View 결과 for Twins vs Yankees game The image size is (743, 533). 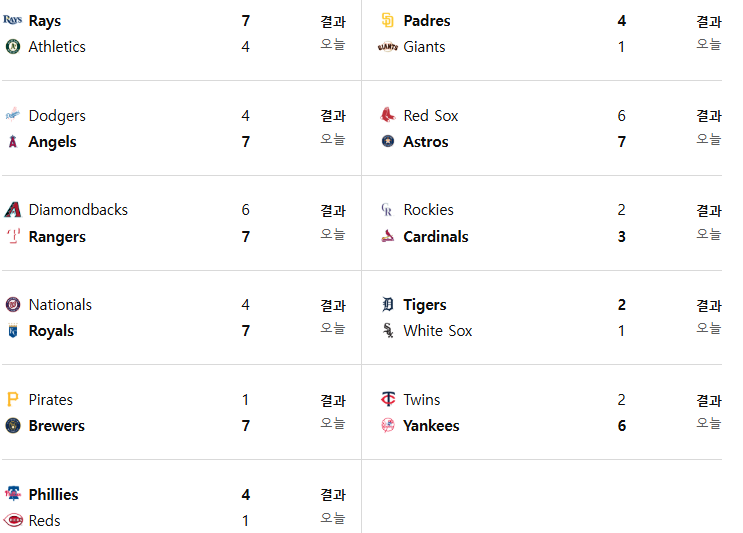click(x=709, y=400)
